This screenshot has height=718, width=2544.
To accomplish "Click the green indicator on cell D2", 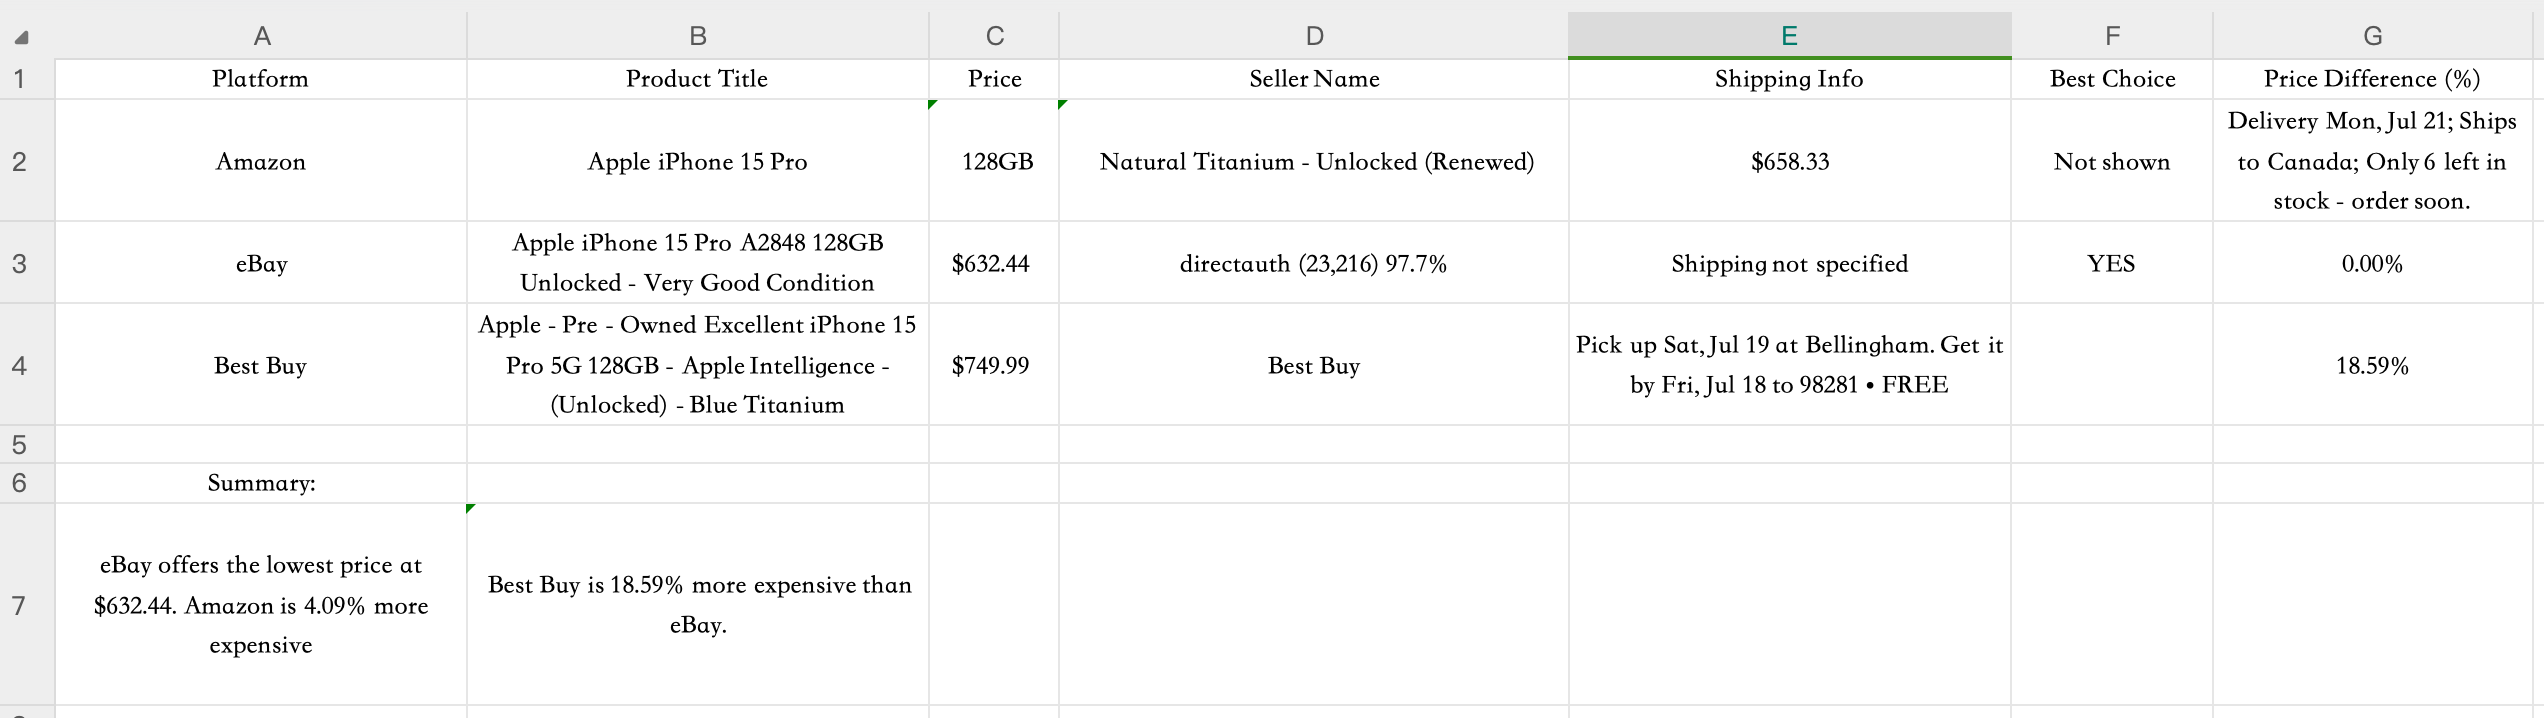I will [1063, 104].
